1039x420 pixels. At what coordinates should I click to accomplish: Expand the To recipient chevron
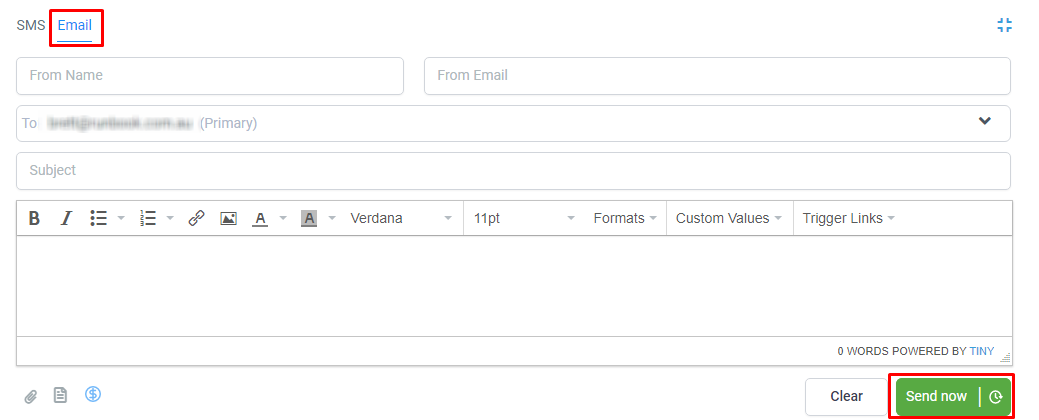tap(985, 121)
